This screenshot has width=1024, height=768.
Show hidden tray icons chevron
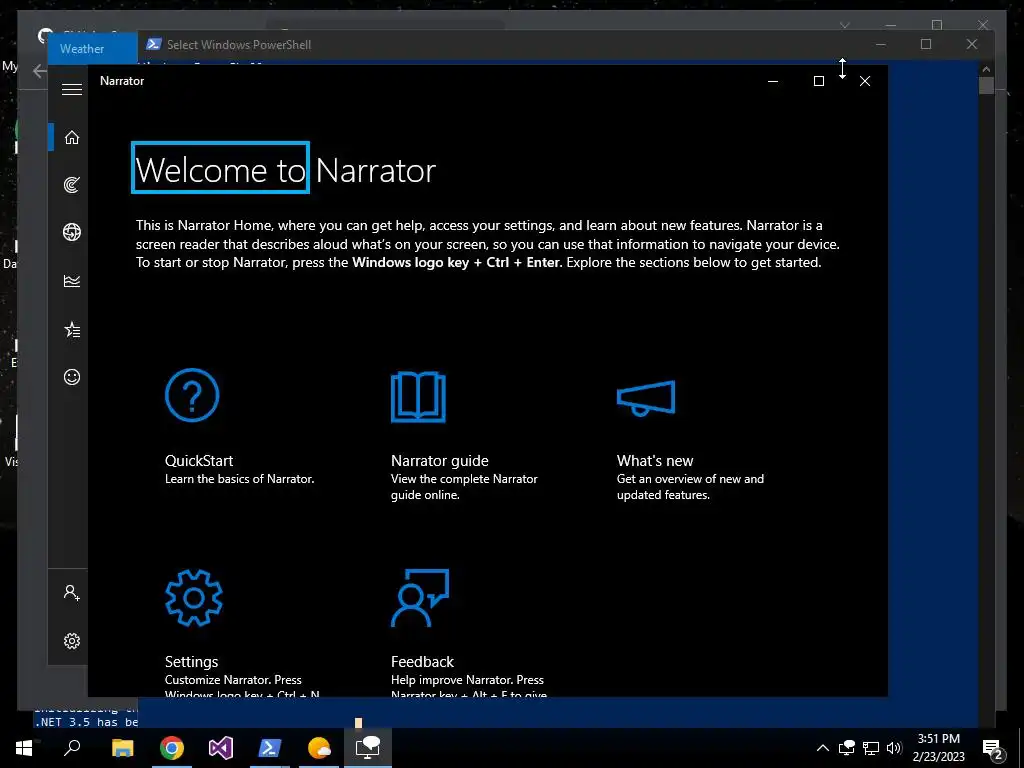823,748
